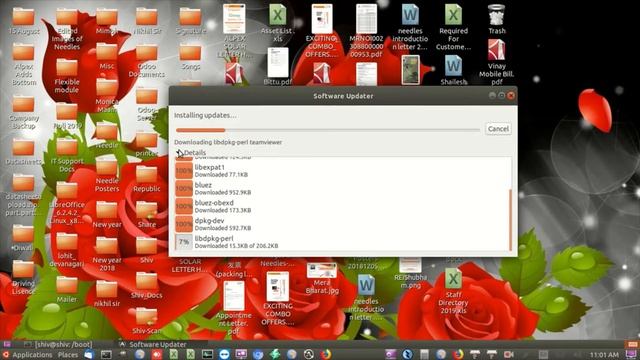Open the Edited Images of Needles folder
Screen dimensions: 640x360
67,28
